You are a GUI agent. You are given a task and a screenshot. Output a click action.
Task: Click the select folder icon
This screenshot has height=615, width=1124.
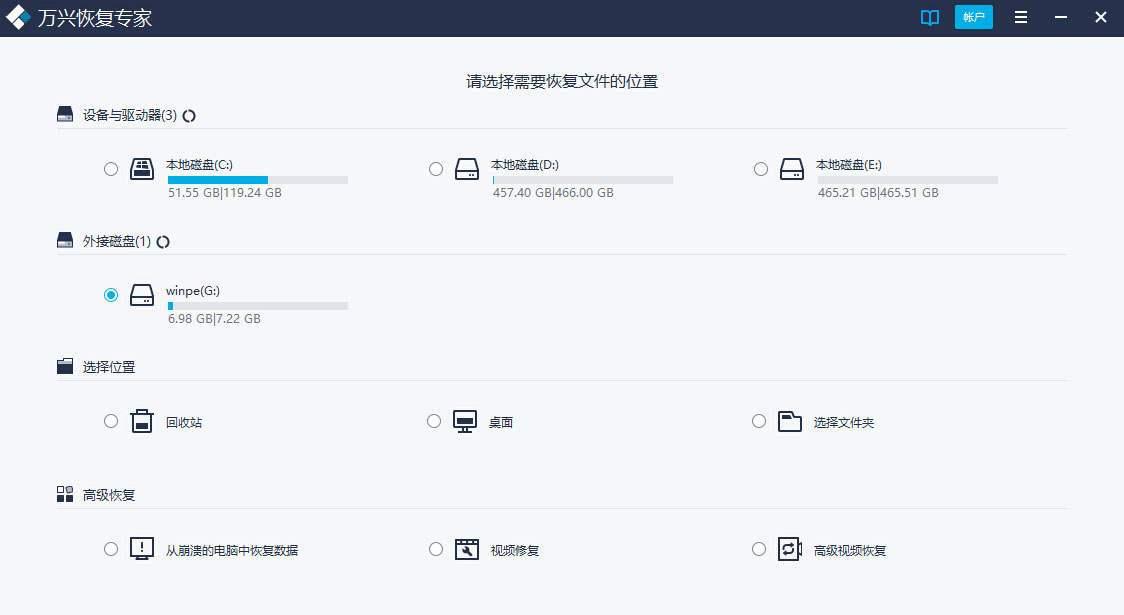(x=790, y=421)
